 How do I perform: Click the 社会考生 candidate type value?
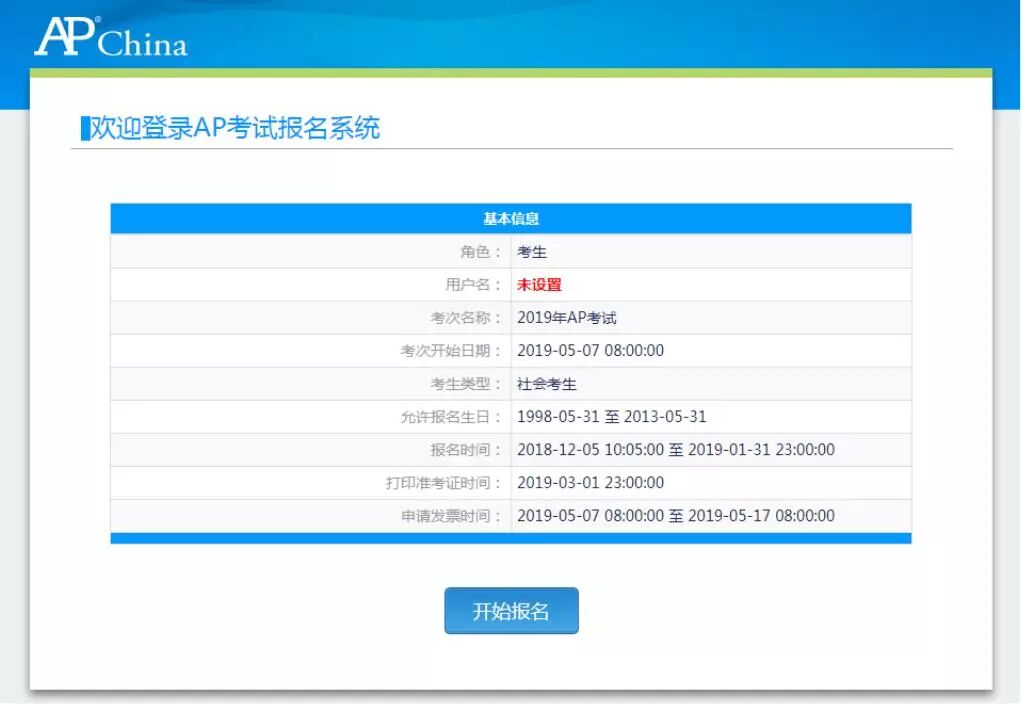(x=547, y=384)
